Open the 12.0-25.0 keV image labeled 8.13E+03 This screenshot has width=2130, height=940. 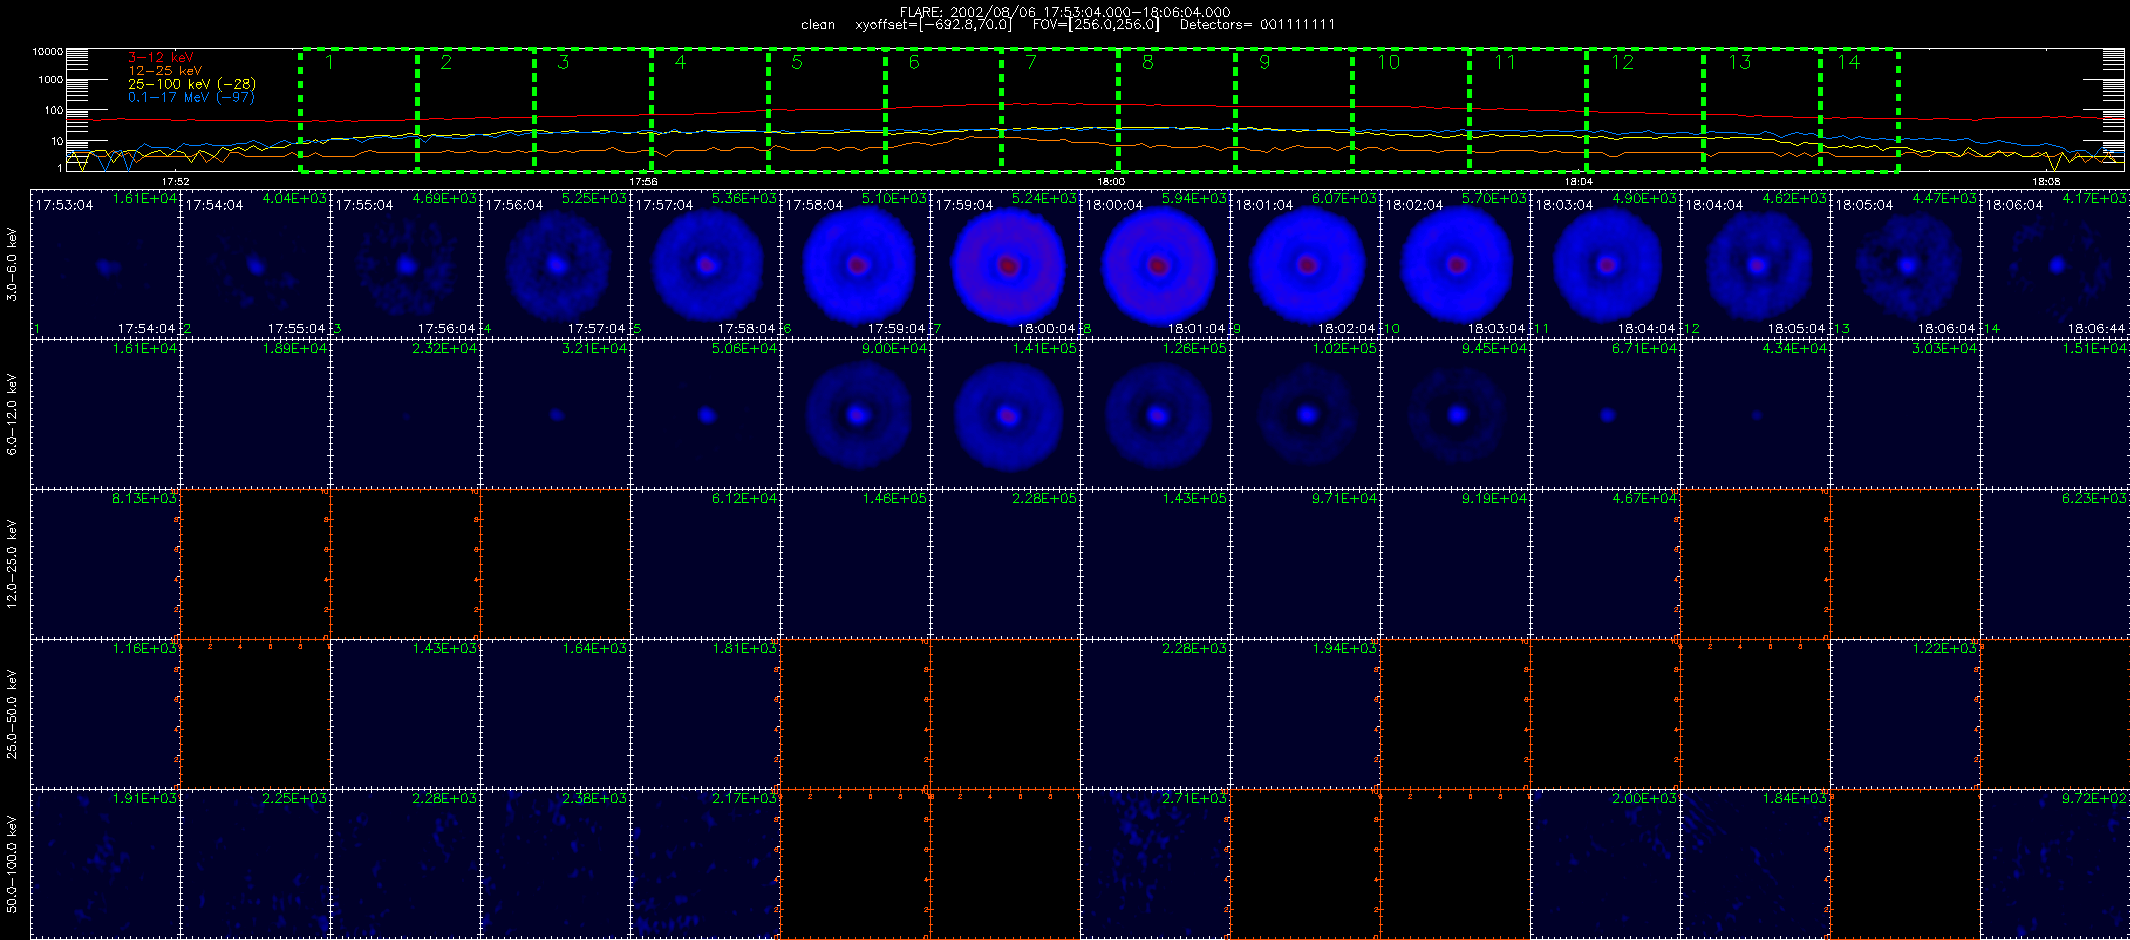[x=105, y=564]
